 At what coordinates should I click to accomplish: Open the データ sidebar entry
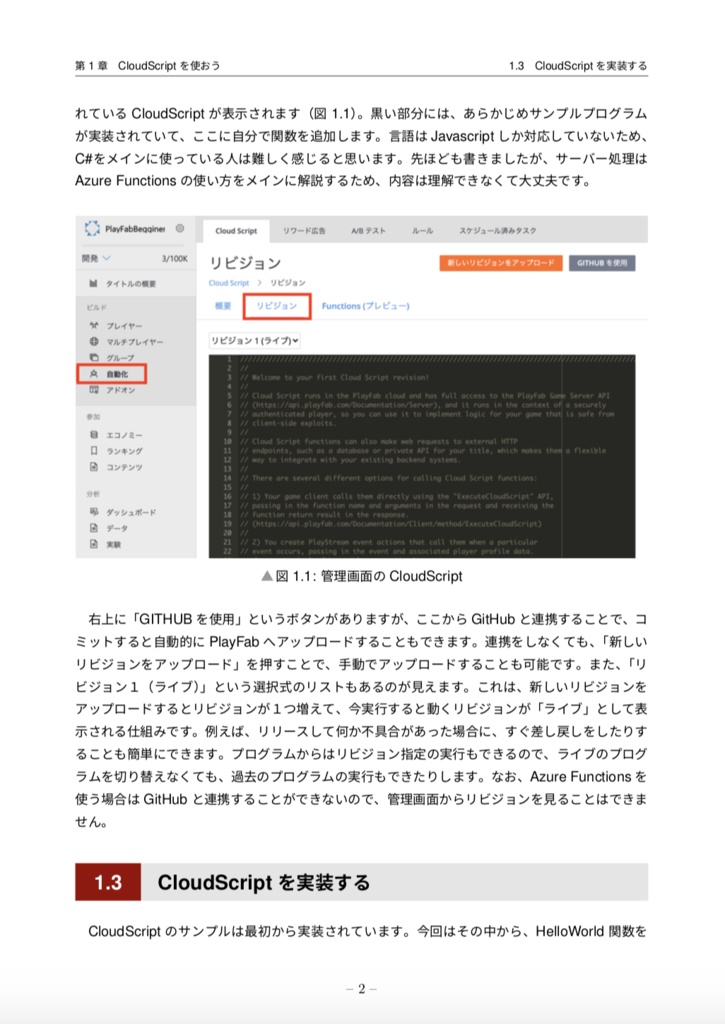117,528
